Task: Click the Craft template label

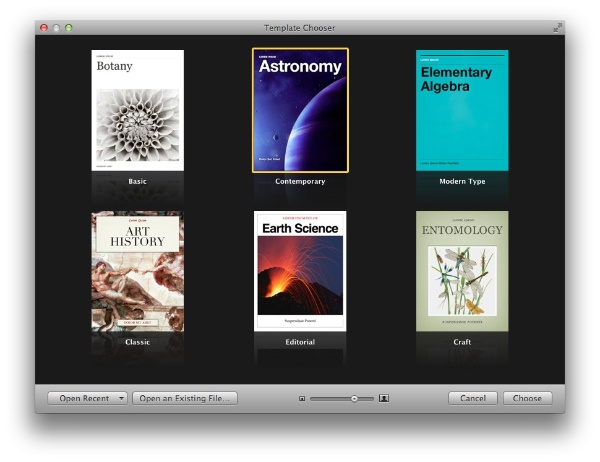Action: (462, 342)
